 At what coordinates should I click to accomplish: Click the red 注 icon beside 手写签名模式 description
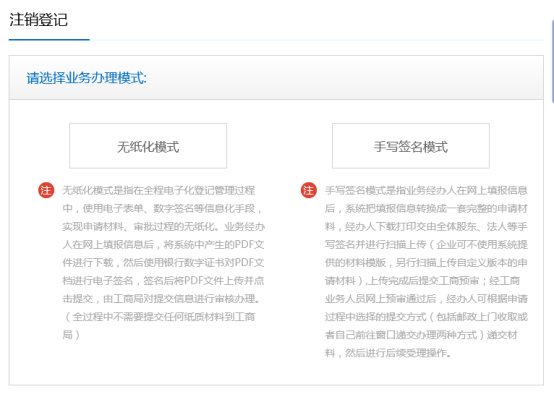click(308, 190)
